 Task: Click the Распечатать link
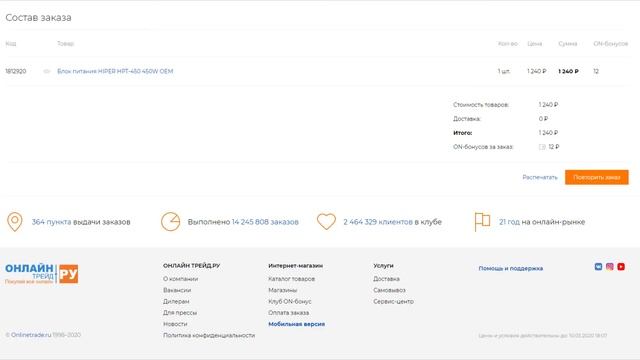point(540,177)
